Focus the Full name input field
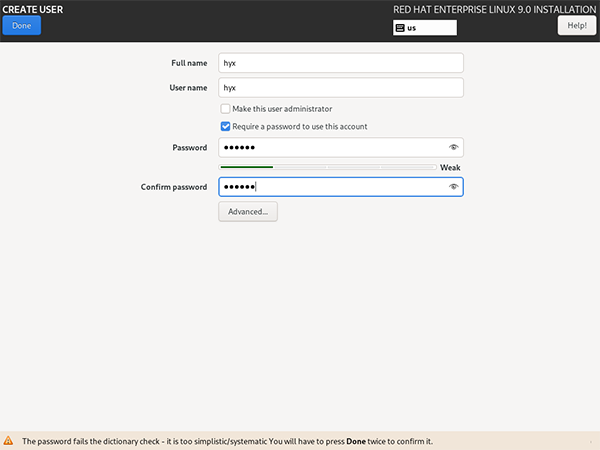Screen dimensions: 600x450 point(341,63)
